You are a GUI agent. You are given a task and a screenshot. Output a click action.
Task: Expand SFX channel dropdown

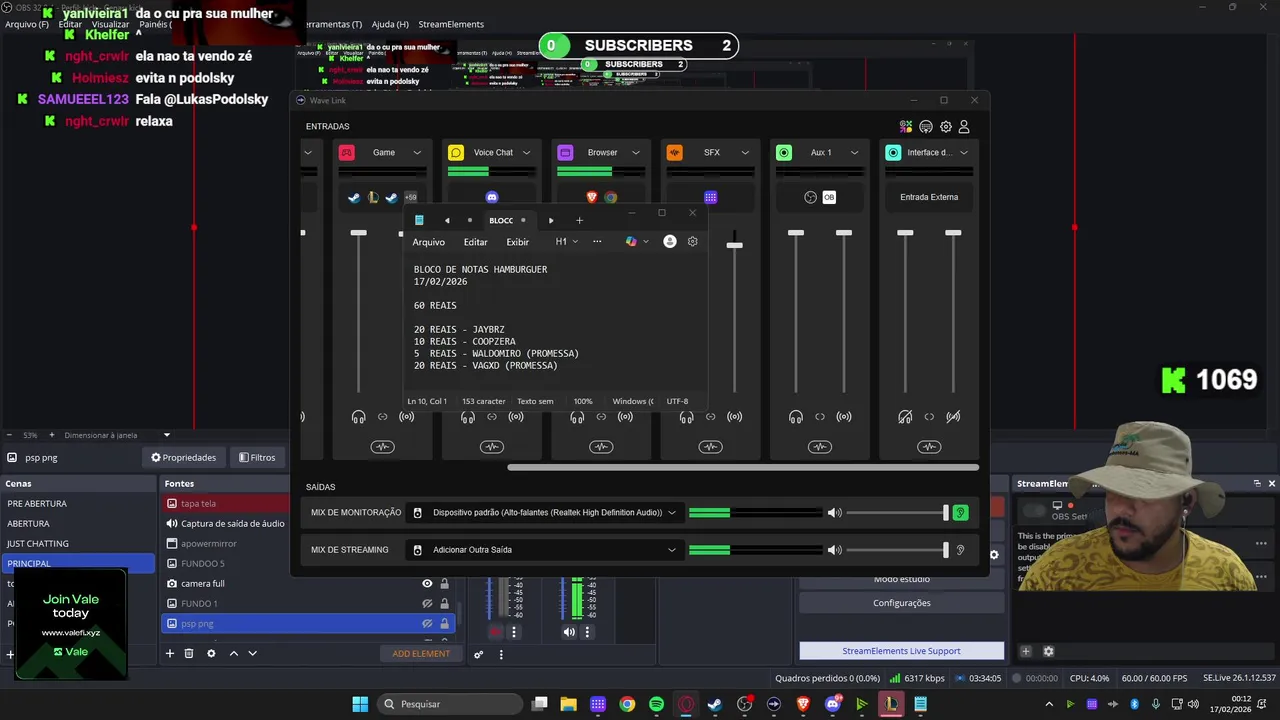click(745, 153)
